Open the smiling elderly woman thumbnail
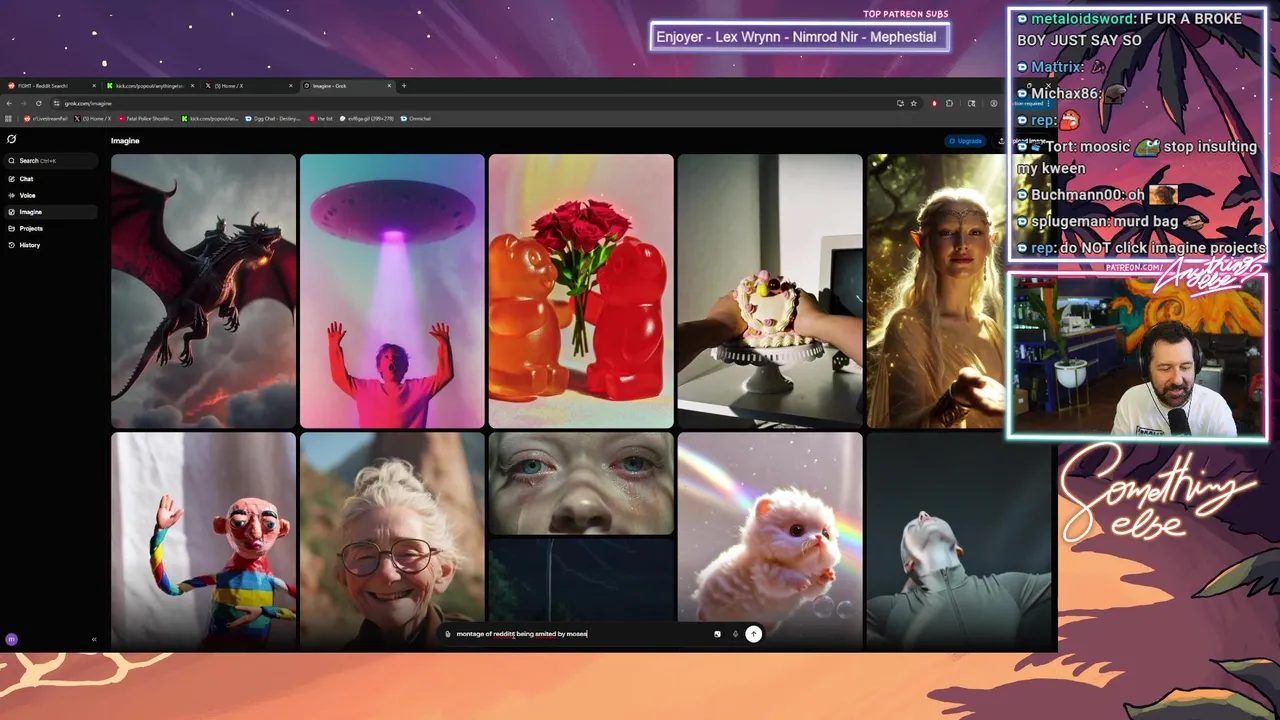This screenshot has width=1280, height=720. 392,540
